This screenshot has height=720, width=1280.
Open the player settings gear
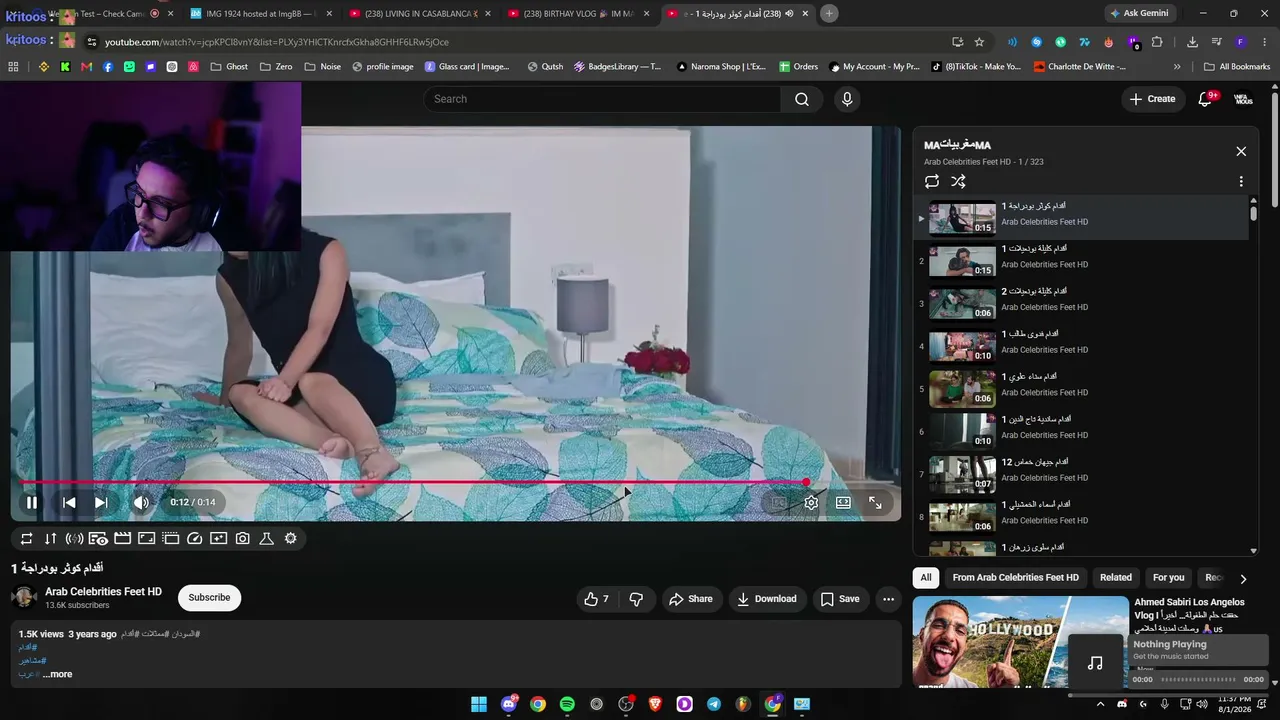[811, 502]
